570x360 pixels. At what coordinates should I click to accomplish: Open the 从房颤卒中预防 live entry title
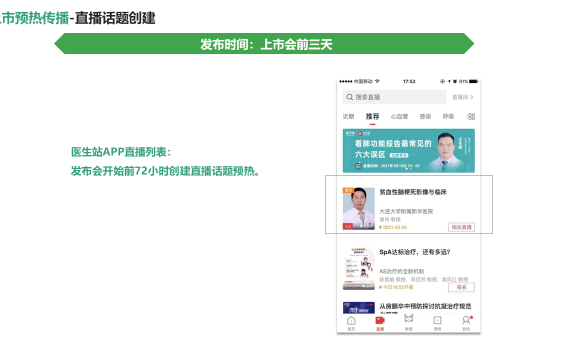425,306
